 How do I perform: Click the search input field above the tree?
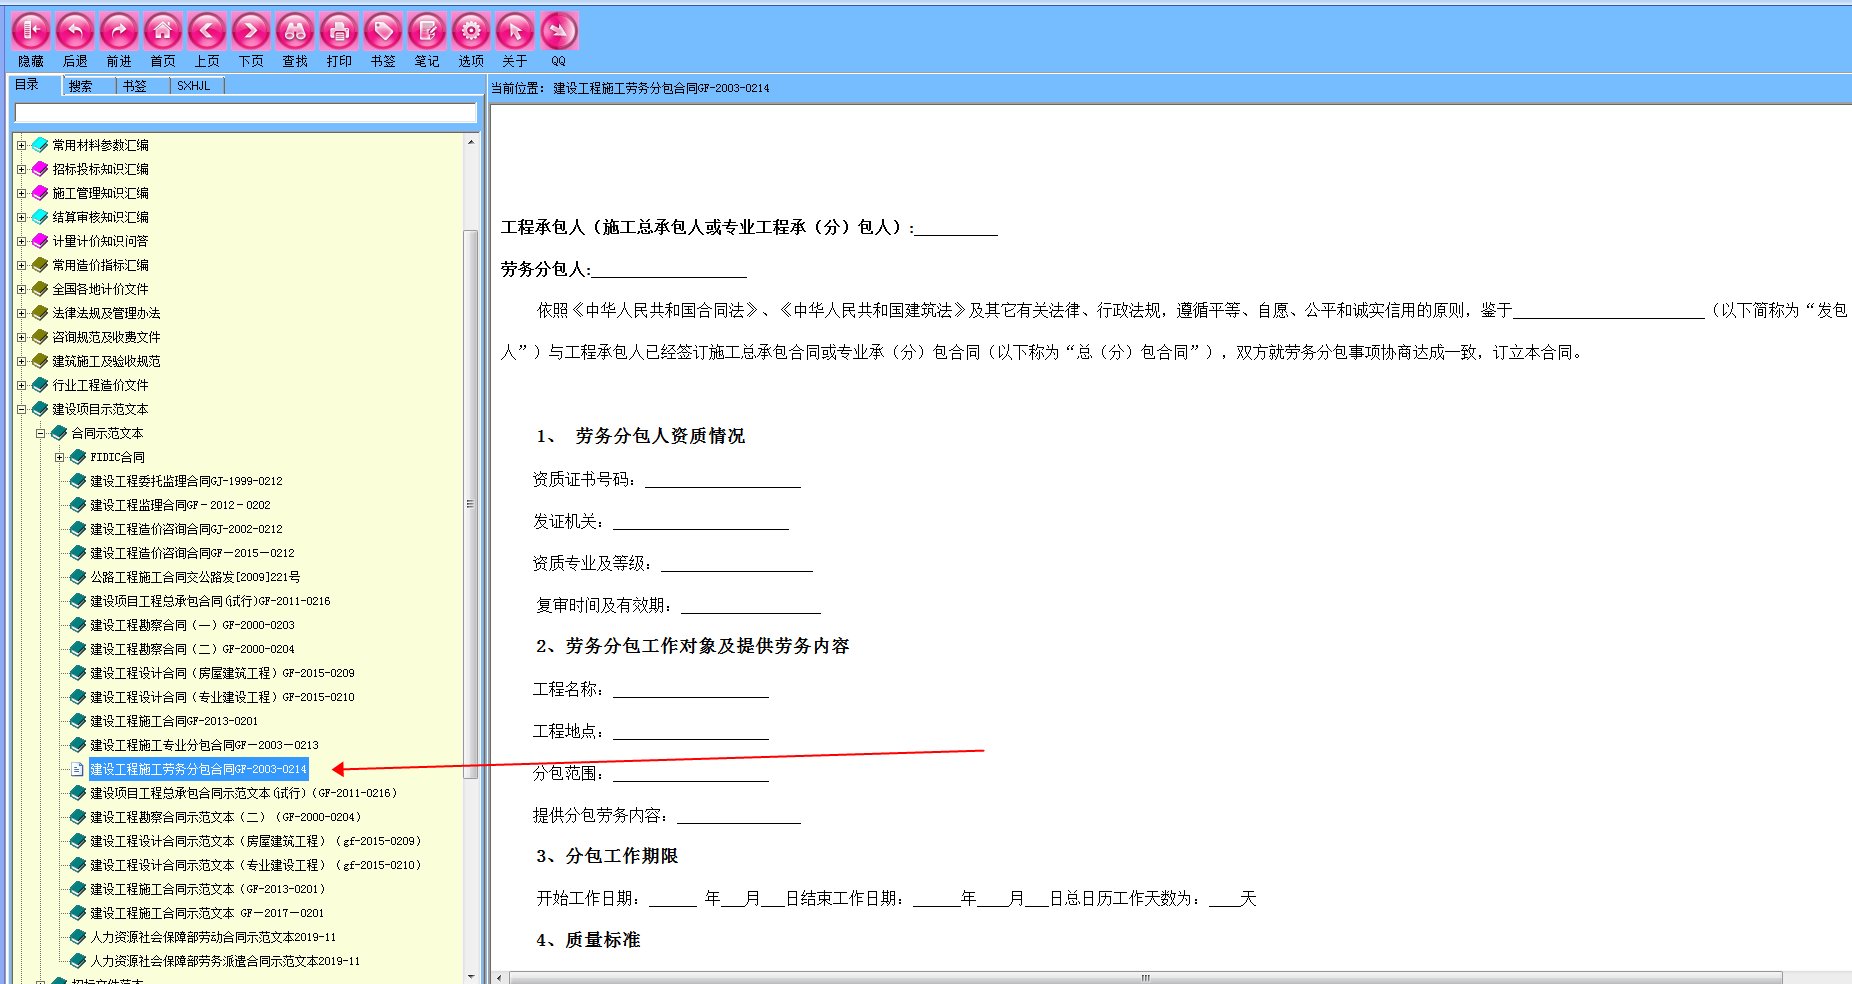246,113
